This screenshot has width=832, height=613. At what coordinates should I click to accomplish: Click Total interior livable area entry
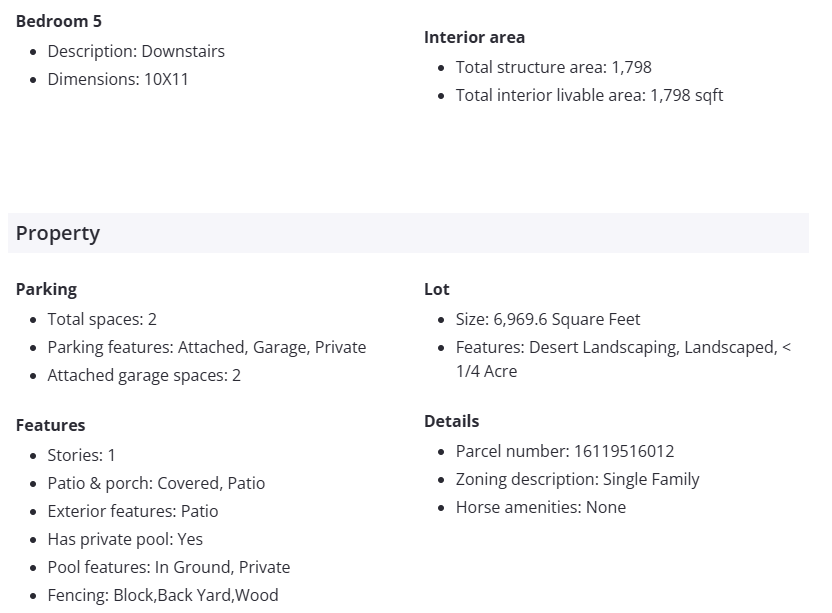tap(589, 95)
